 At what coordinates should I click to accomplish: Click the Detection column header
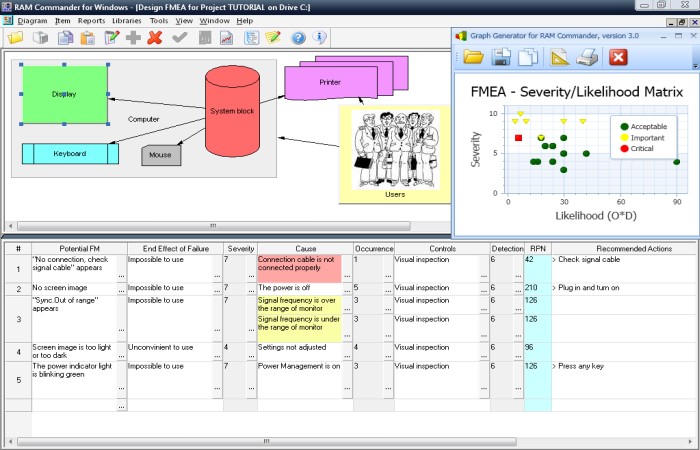pos(507,249)
